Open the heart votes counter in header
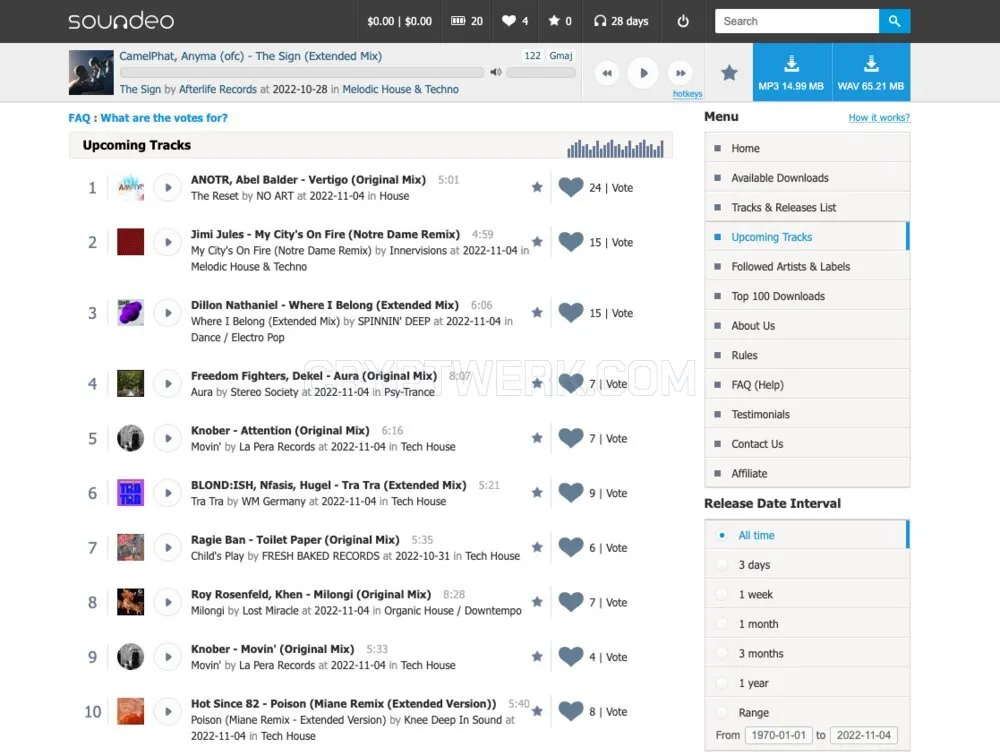This screenshot has width=1000, height=756. (x=515, y=21)
